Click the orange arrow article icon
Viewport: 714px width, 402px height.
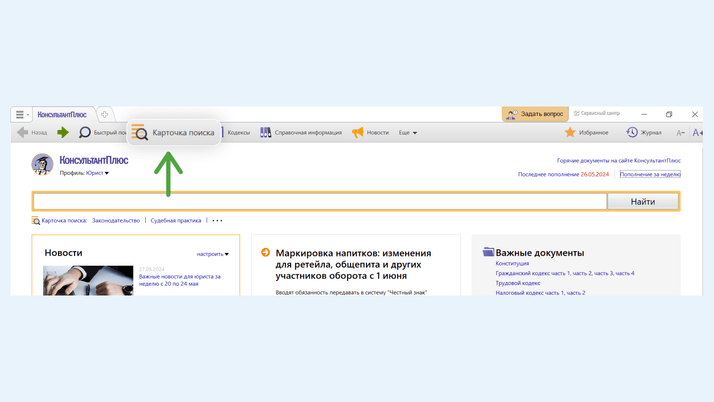[x=265, y=252]
